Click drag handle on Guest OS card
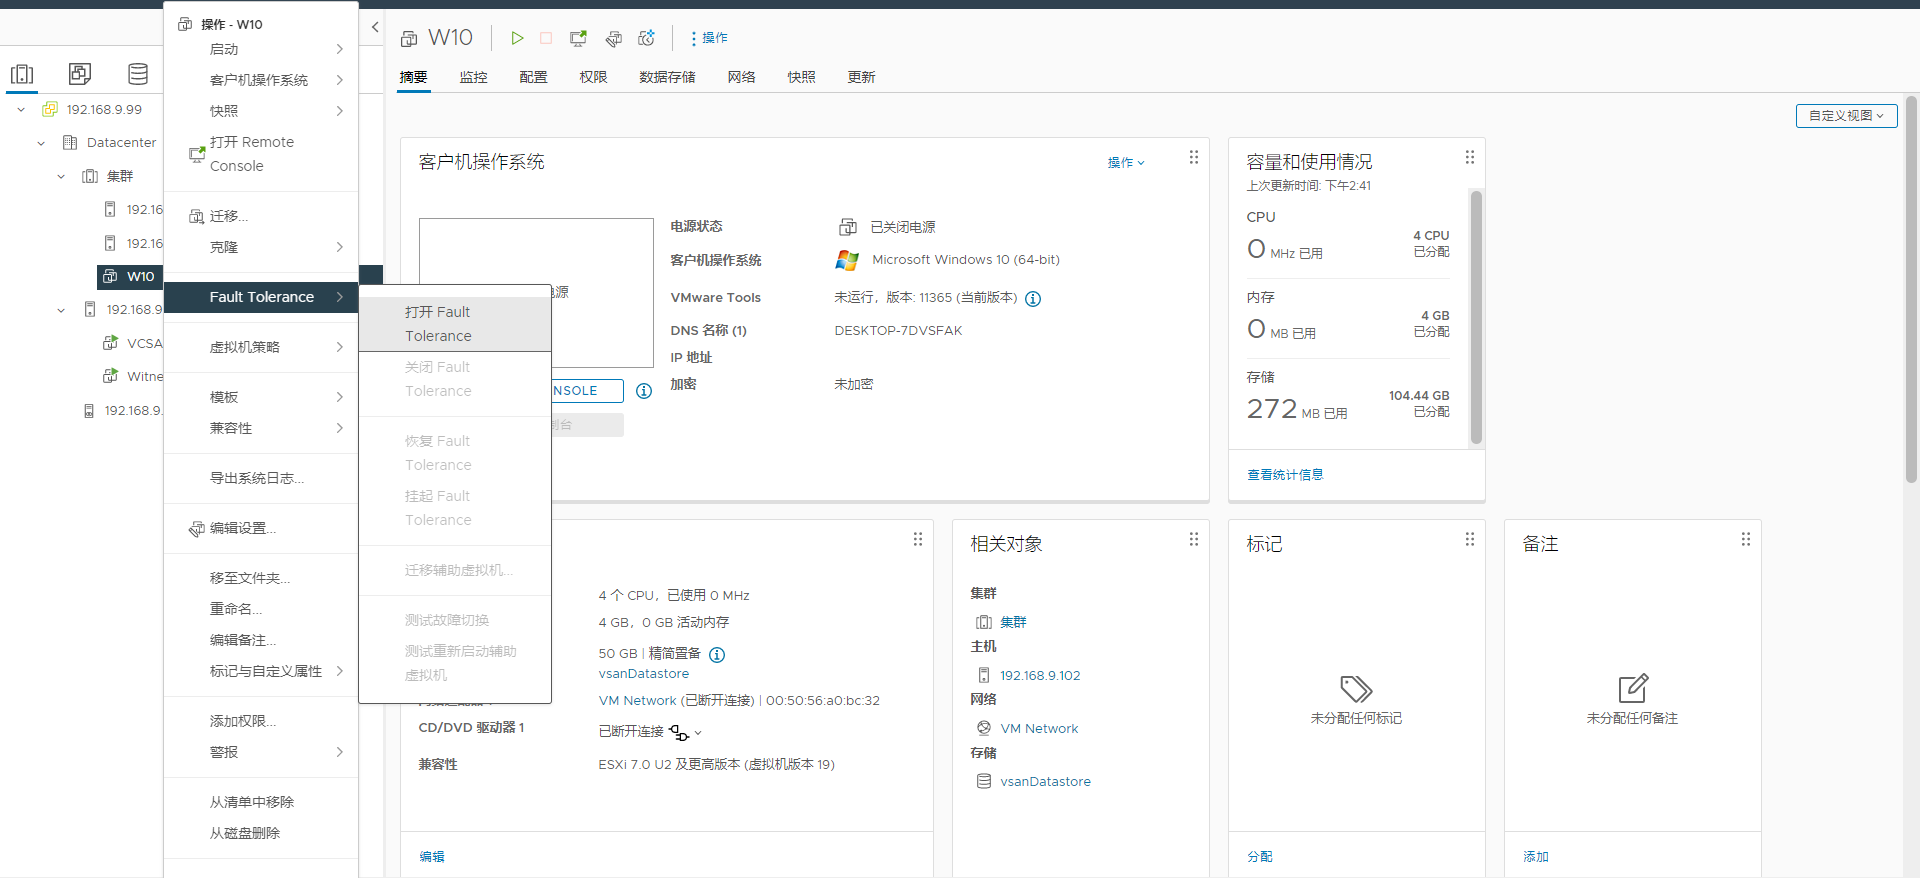The height and width of the screenshot is (878, 1920). (1194, 157)
